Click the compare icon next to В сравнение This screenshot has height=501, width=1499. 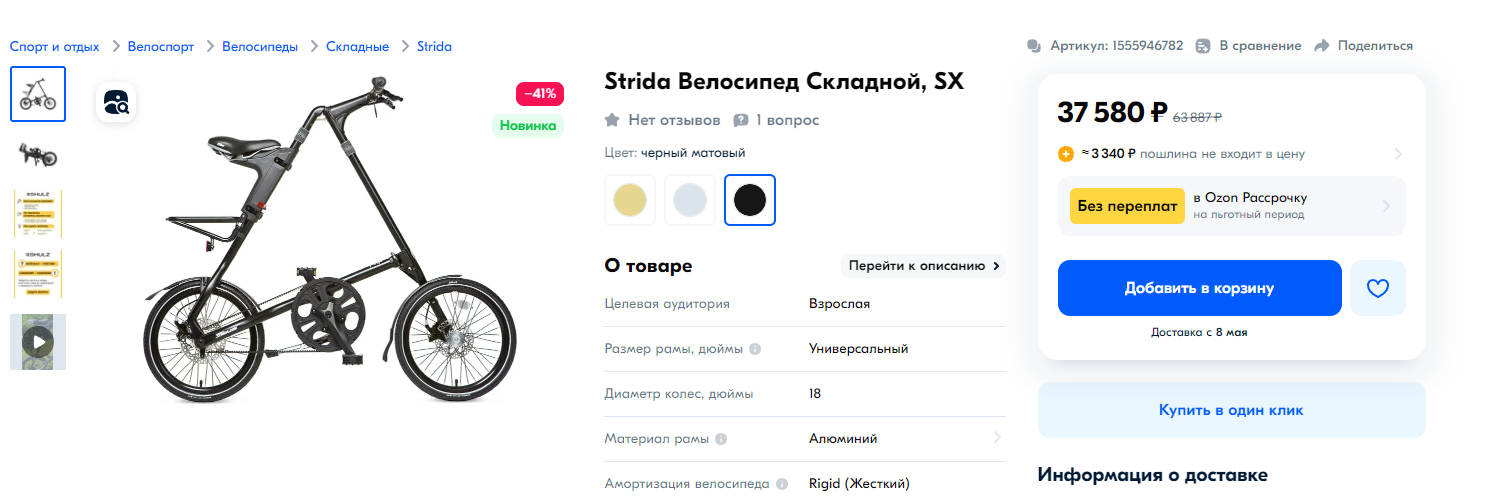[x=1203, y=46]
